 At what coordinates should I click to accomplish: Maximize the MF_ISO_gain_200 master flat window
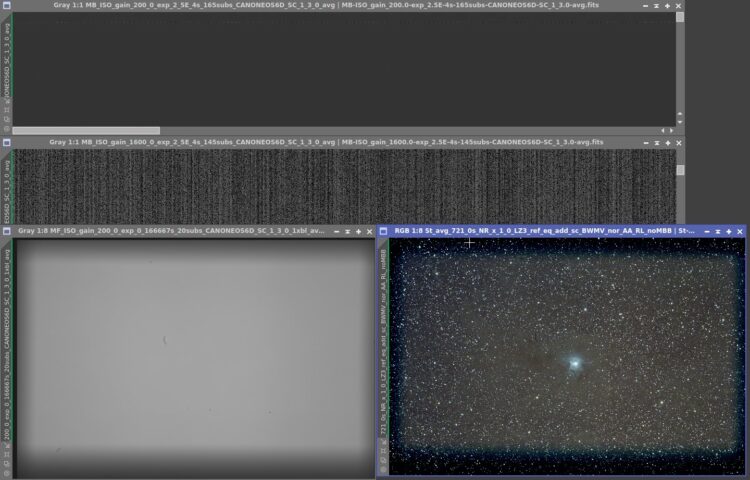358,231
